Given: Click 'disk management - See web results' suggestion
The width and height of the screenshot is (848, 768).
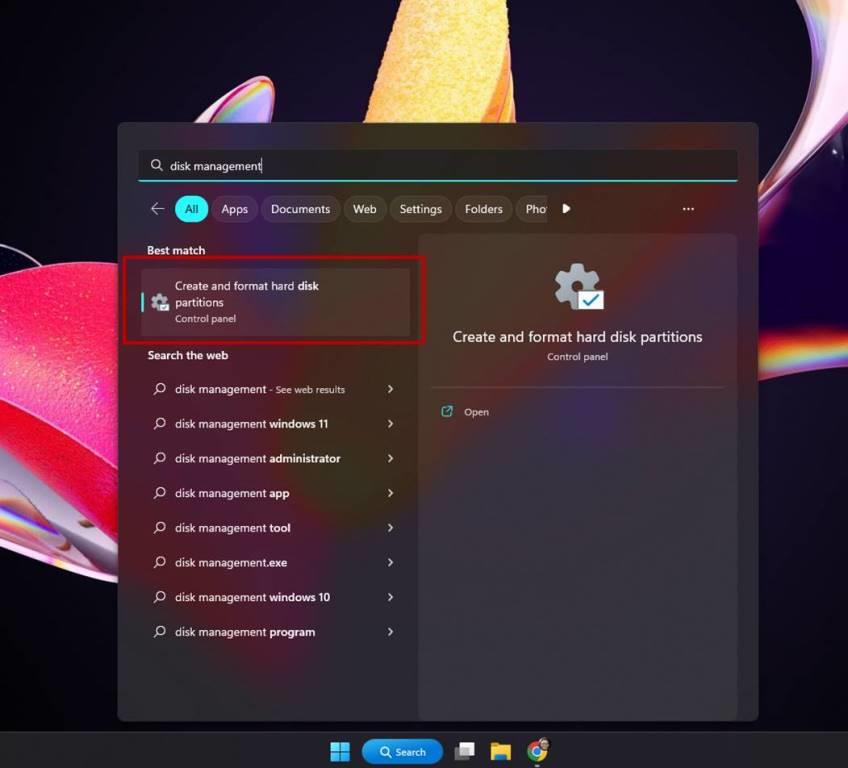Looking at the screenshot, I should point(260,389).
